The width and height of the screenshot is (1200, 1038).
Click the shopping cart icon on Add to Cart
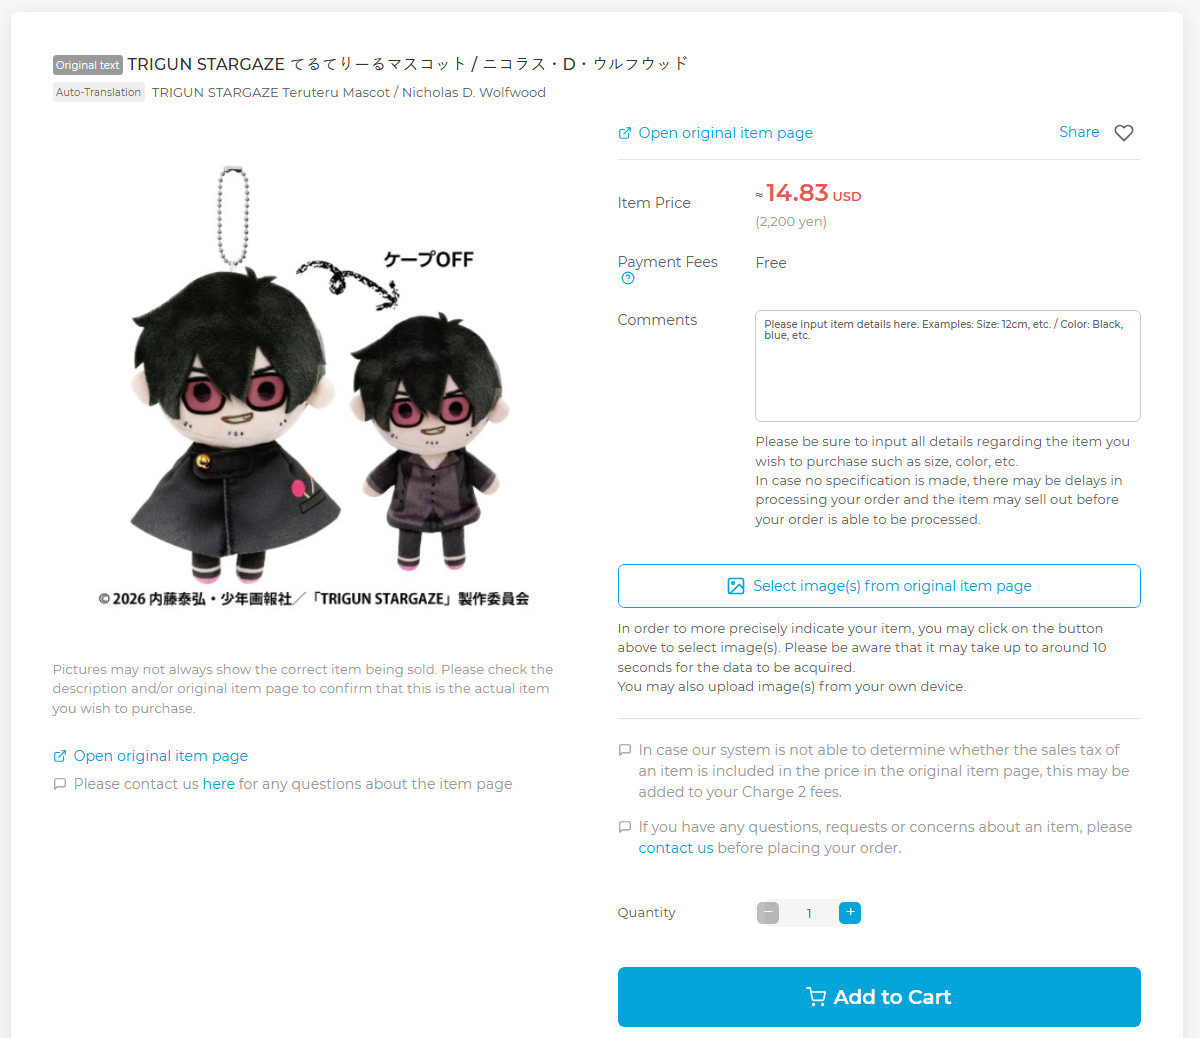[x=816, y=997]
